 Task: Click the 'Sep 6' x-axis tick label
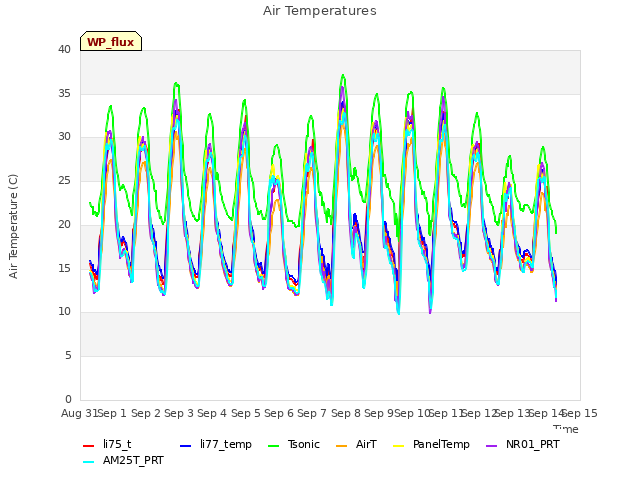point(279,413)
